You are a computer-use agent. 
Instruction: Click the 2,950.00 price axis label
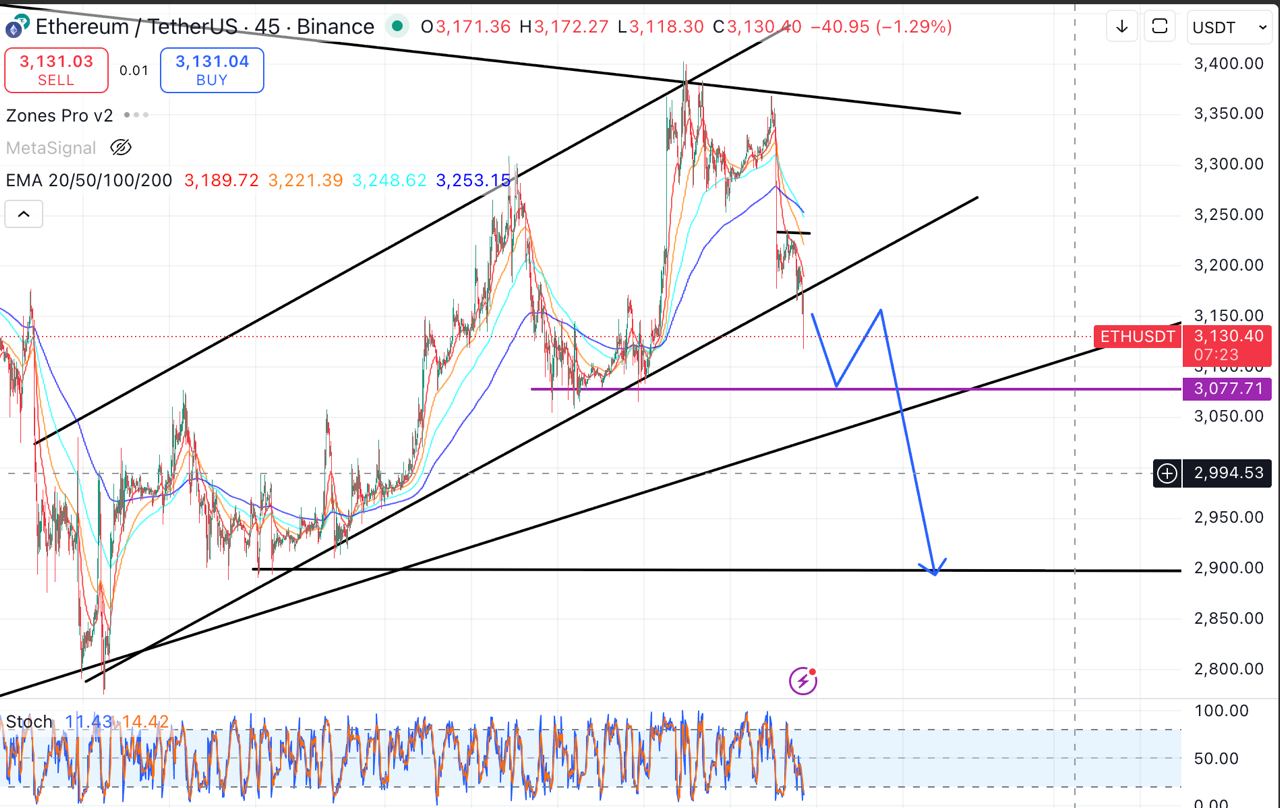tap(1229, 517)
